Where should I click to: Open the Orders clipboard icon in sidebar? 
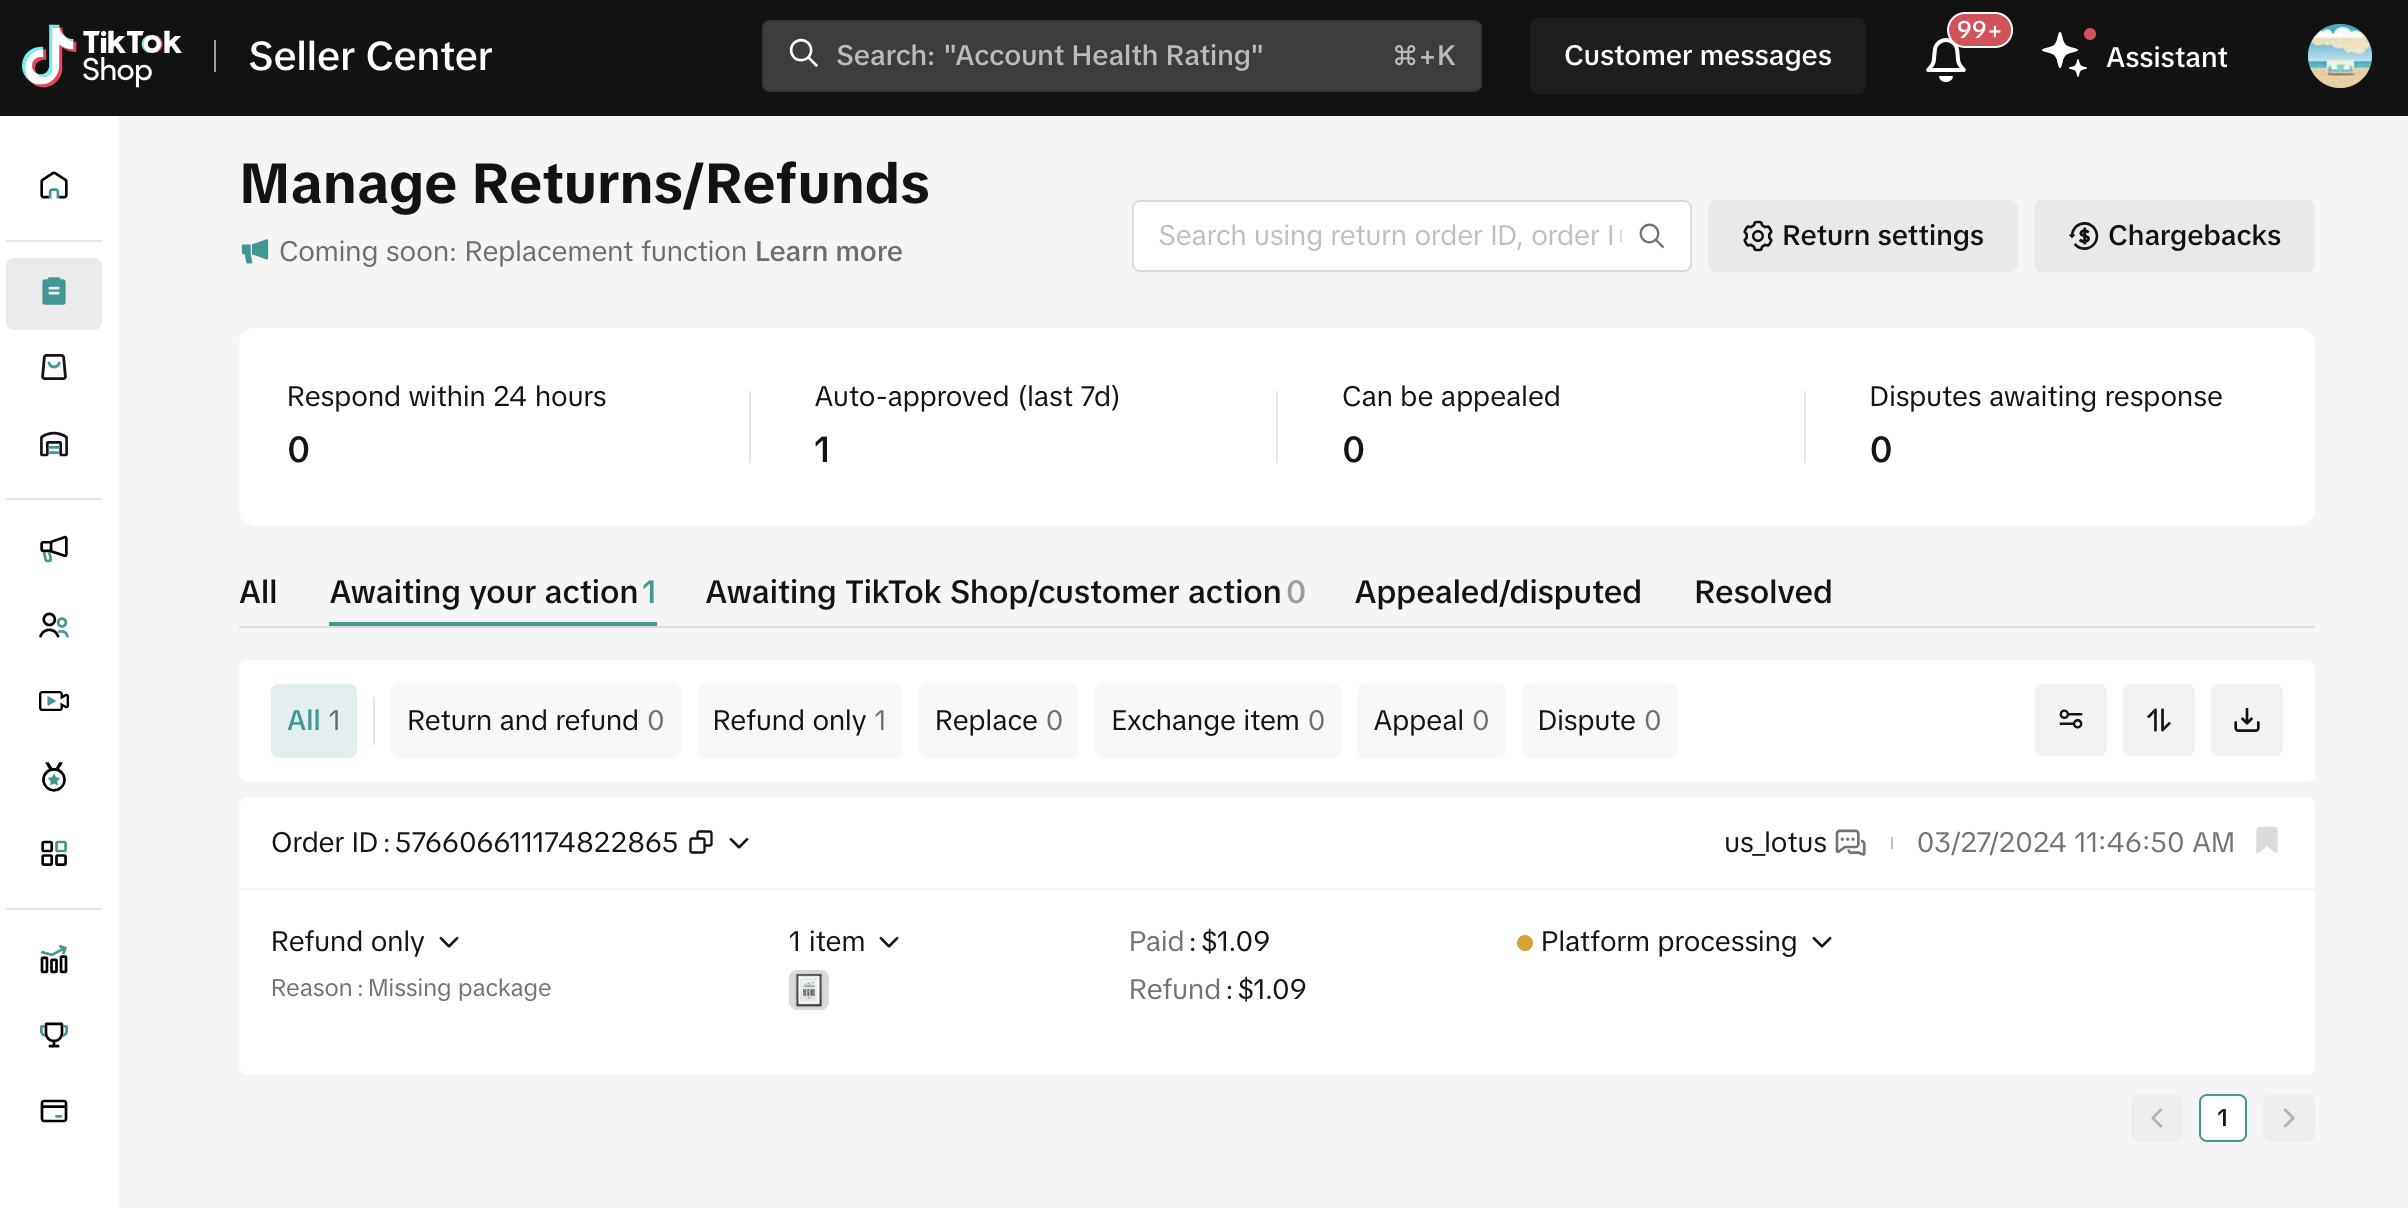pyautogui.click(x=54, y=293)
